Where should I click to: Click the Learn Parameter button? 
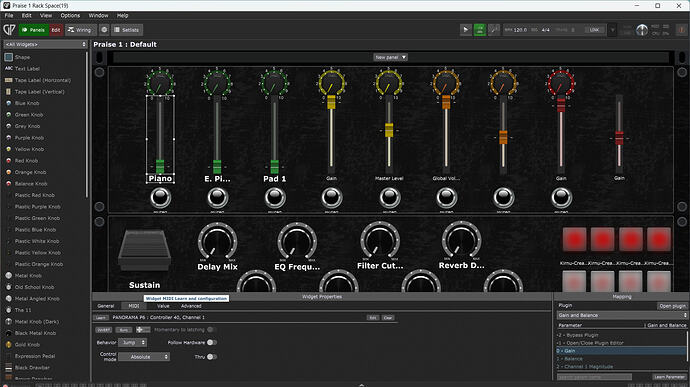click(669, 377)
